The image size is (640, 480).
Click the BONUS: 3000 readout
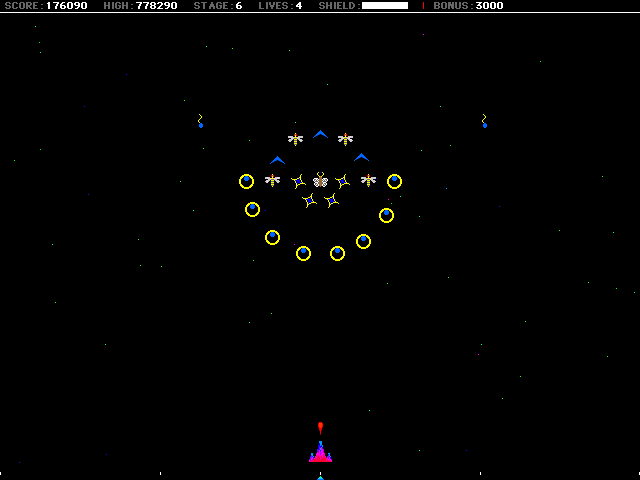pyautogui.click(x=468, y=6)
